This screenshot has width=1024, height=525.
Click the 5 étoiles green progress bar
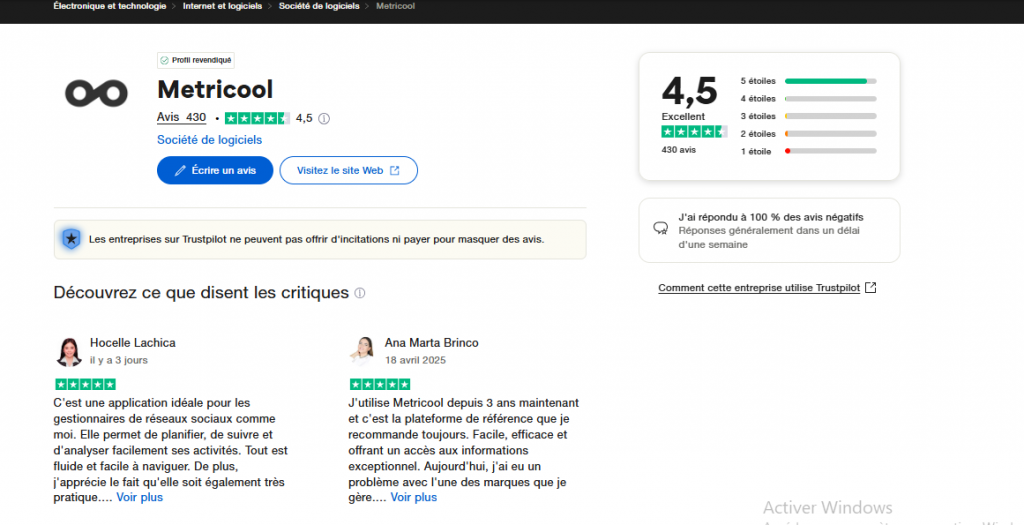(831, 81)
